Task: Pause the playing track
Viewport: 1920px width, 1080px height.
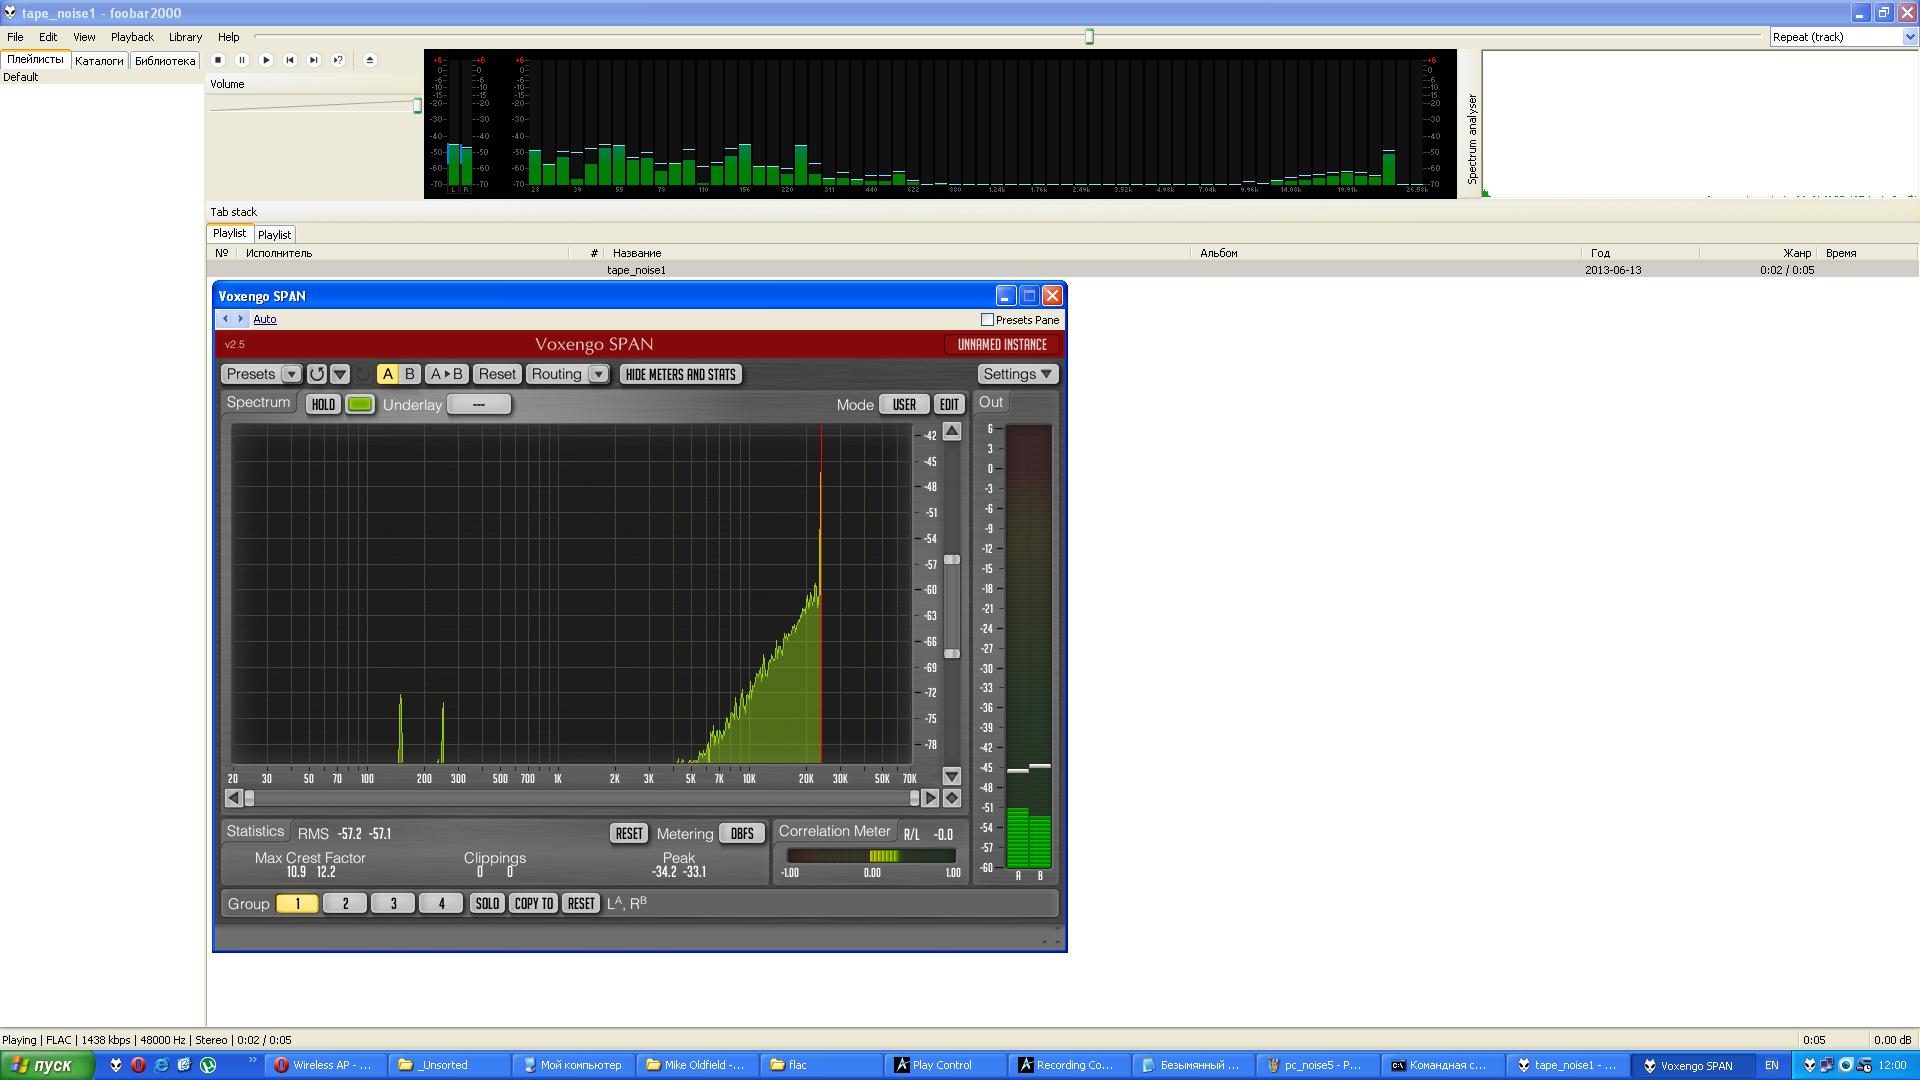Action: tap(242, 60)
